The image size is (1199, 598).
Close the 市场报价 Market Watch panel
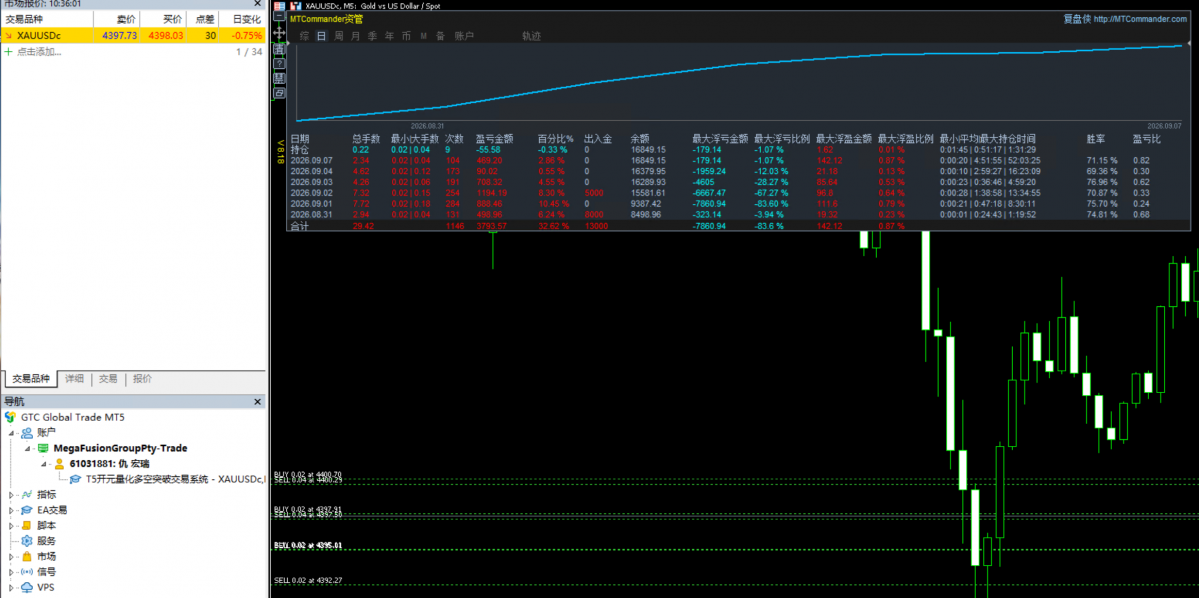(258, 4)
